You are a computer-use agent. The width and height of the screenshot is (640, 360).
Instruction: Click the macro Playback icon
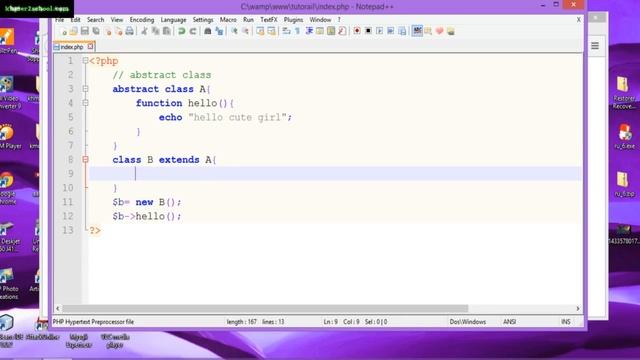pos(379,31)
